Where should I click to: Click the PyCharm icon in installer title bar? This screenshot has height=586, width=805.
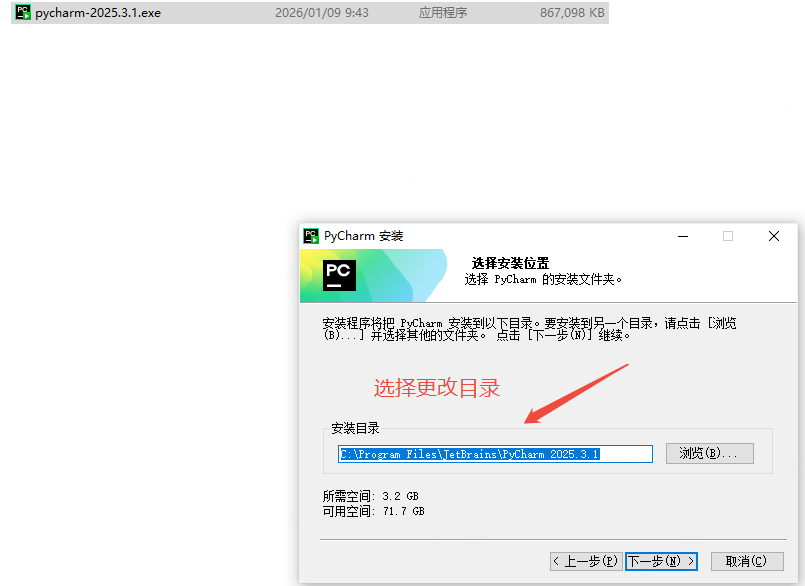(x=311, y=236)
